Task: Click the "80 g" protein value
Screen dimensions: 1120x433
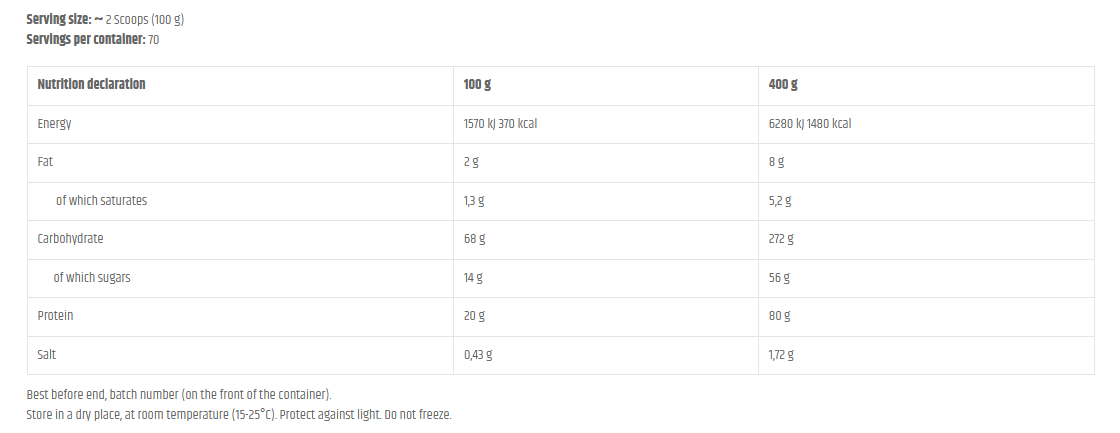Action: [778, 316]
